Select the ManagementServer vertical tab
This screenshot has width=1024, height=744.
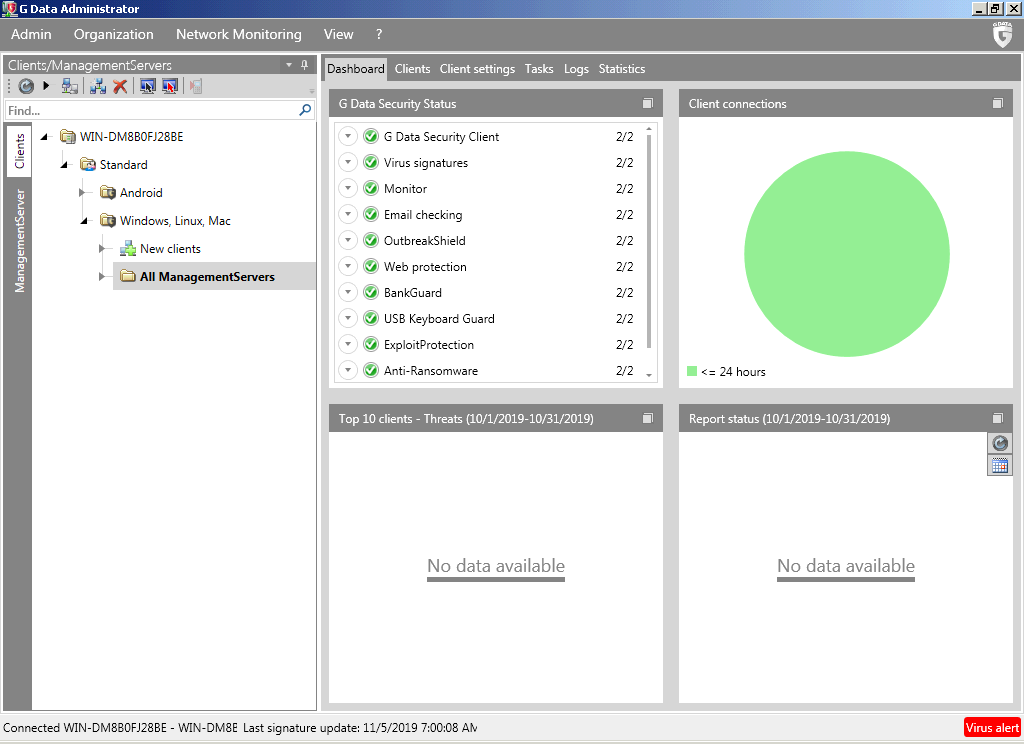click(x=19, y=241)
